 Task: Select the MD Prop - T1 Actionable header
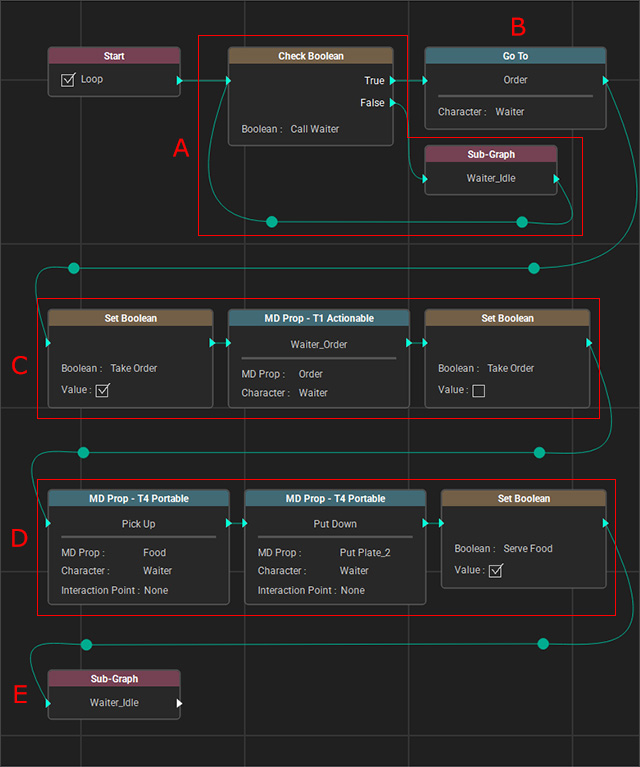[x=319, y=318]
